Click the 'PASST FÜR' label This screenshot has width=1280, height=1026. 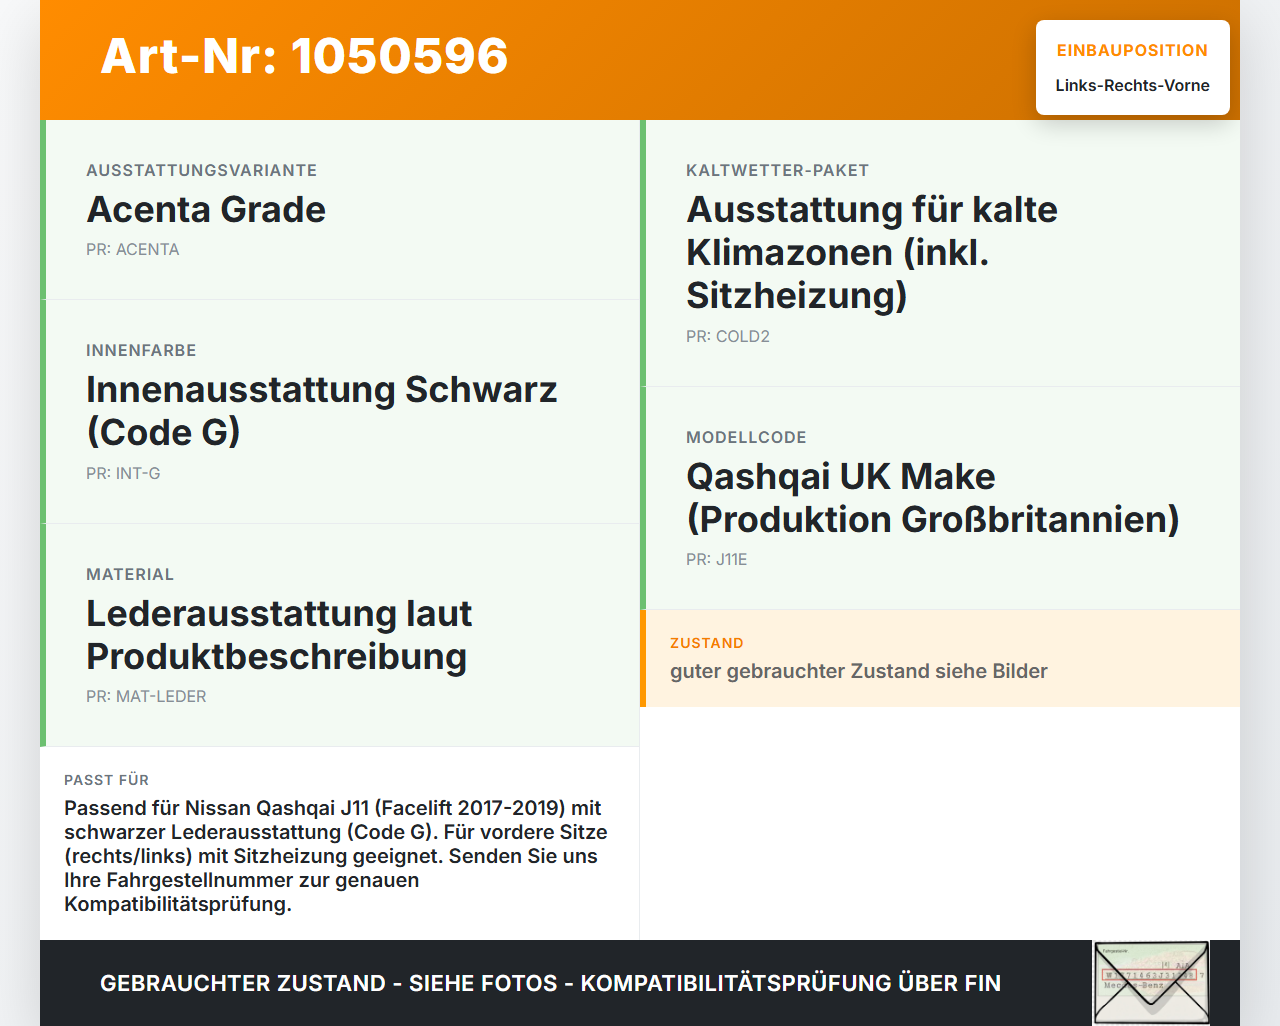[x=107, y=780]
